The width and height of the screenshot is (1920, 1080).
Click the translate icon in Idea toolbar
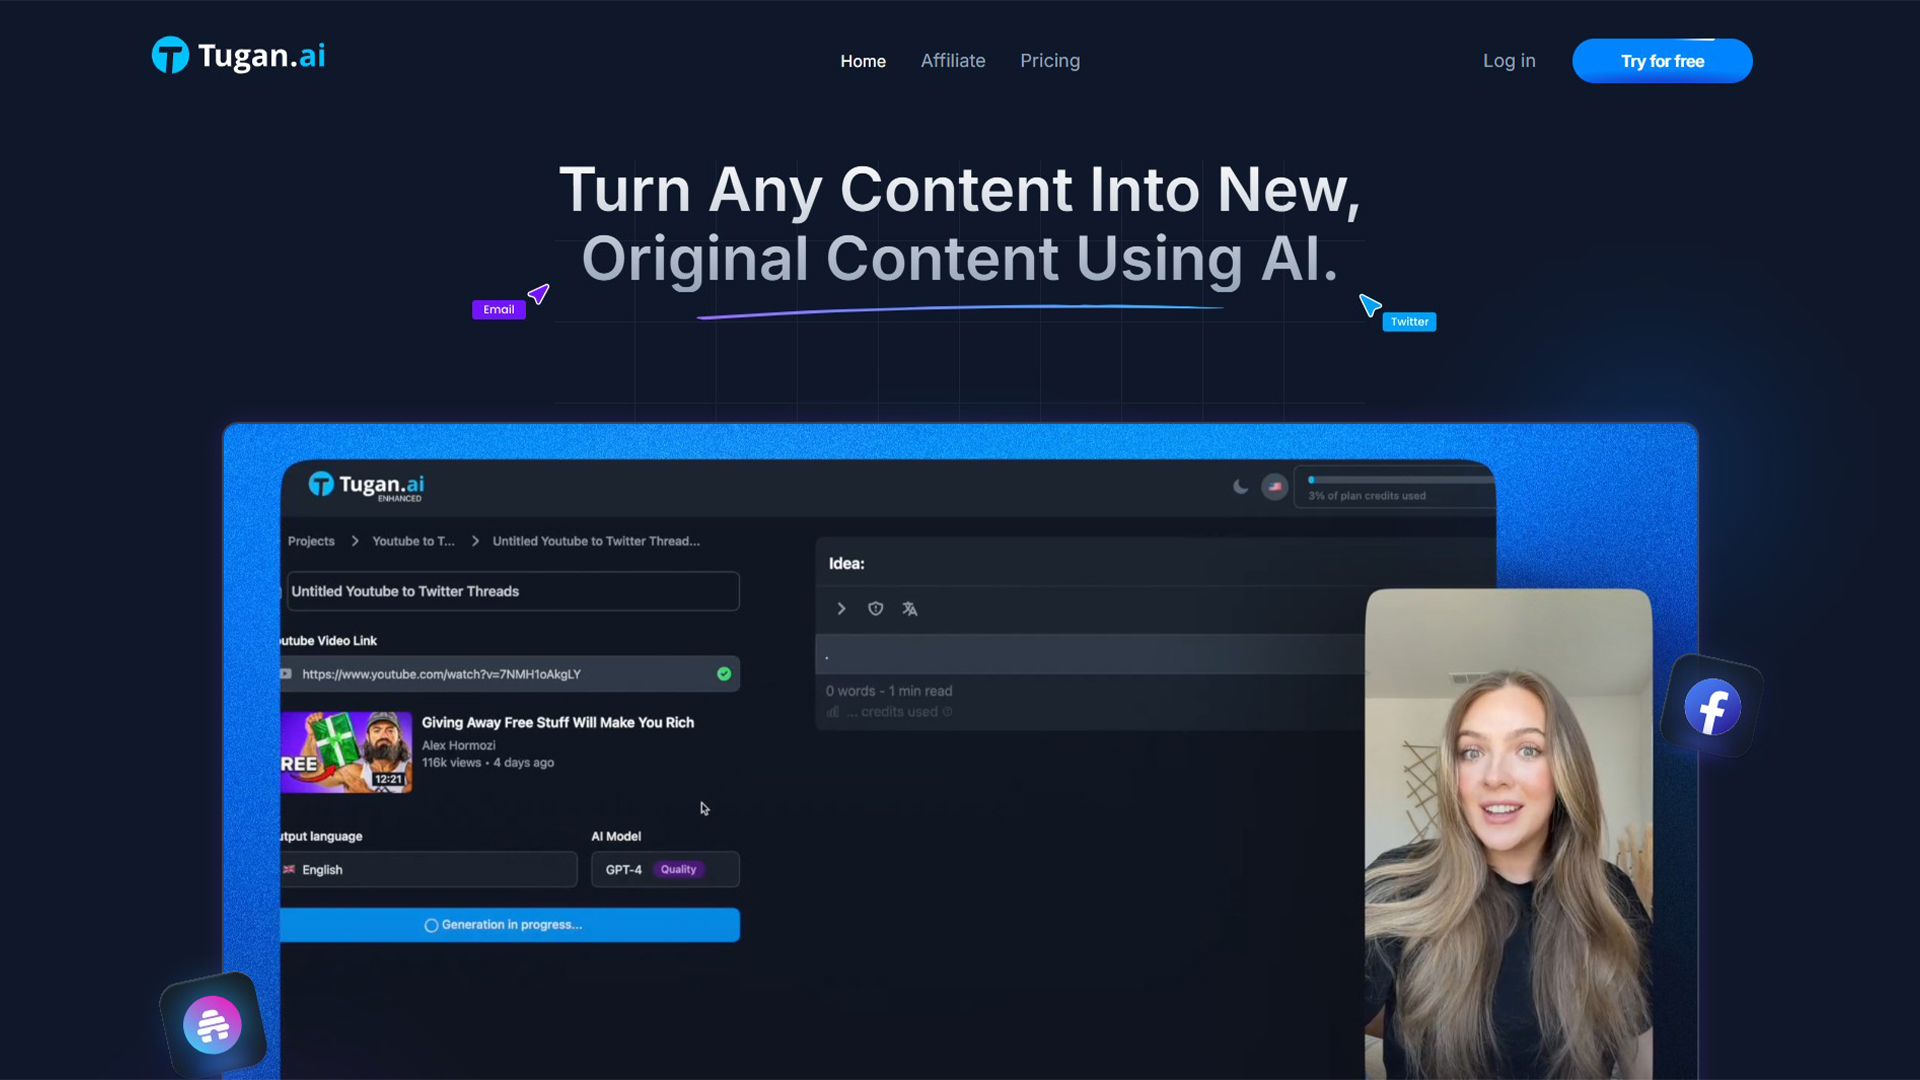tap(910, 609)
